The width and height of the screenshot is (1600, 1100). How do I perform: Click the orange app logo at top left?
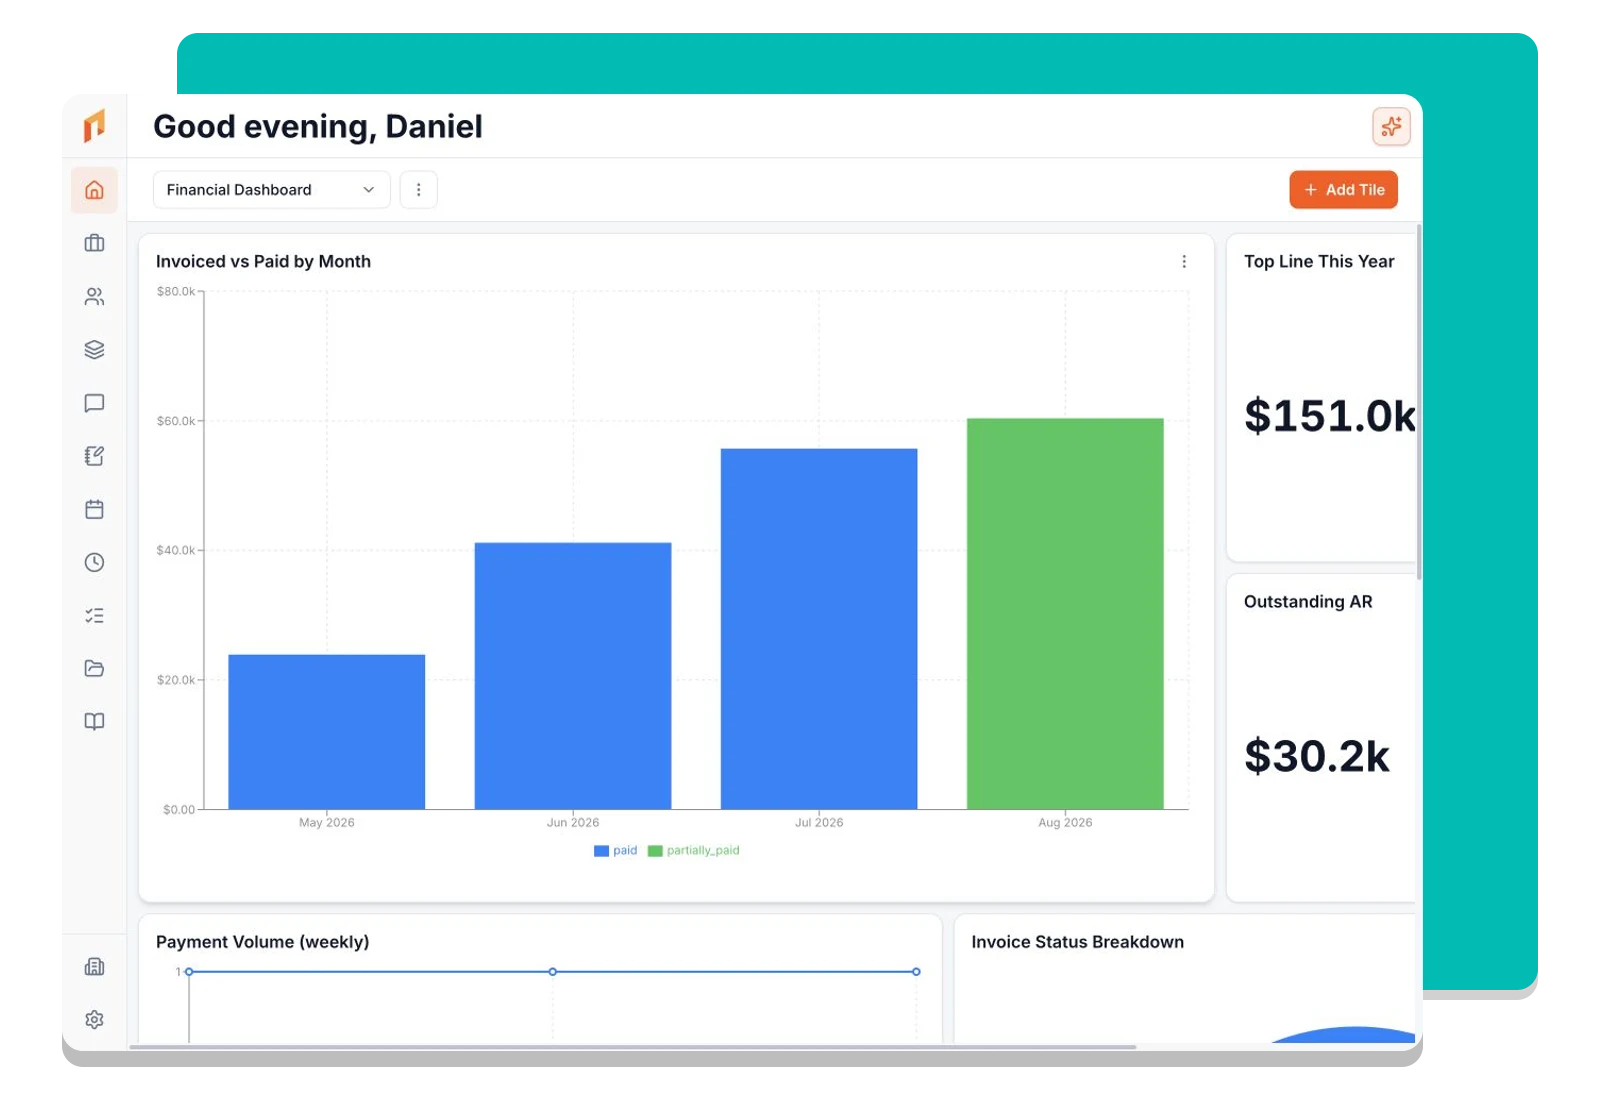(94, 126)
